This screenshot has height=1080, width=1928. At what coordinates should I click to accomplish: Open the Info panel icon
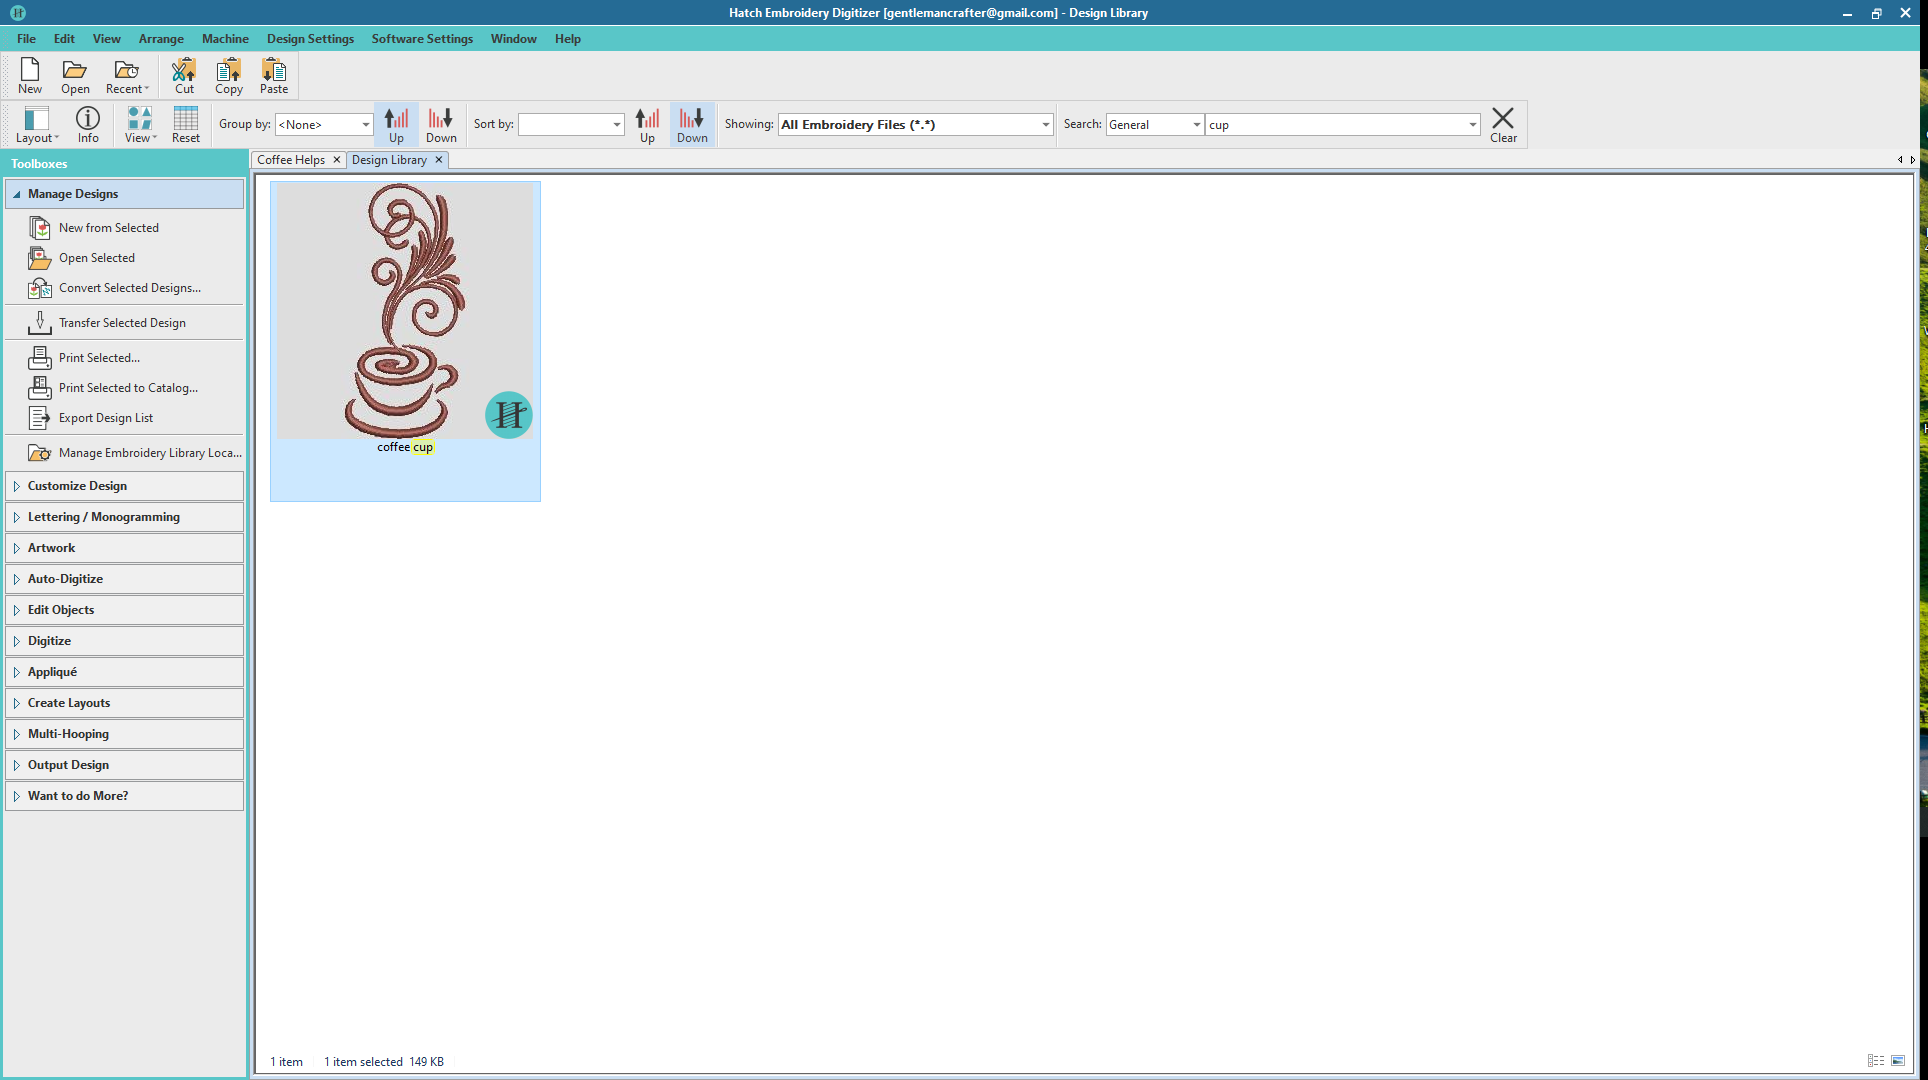[88, 119]
